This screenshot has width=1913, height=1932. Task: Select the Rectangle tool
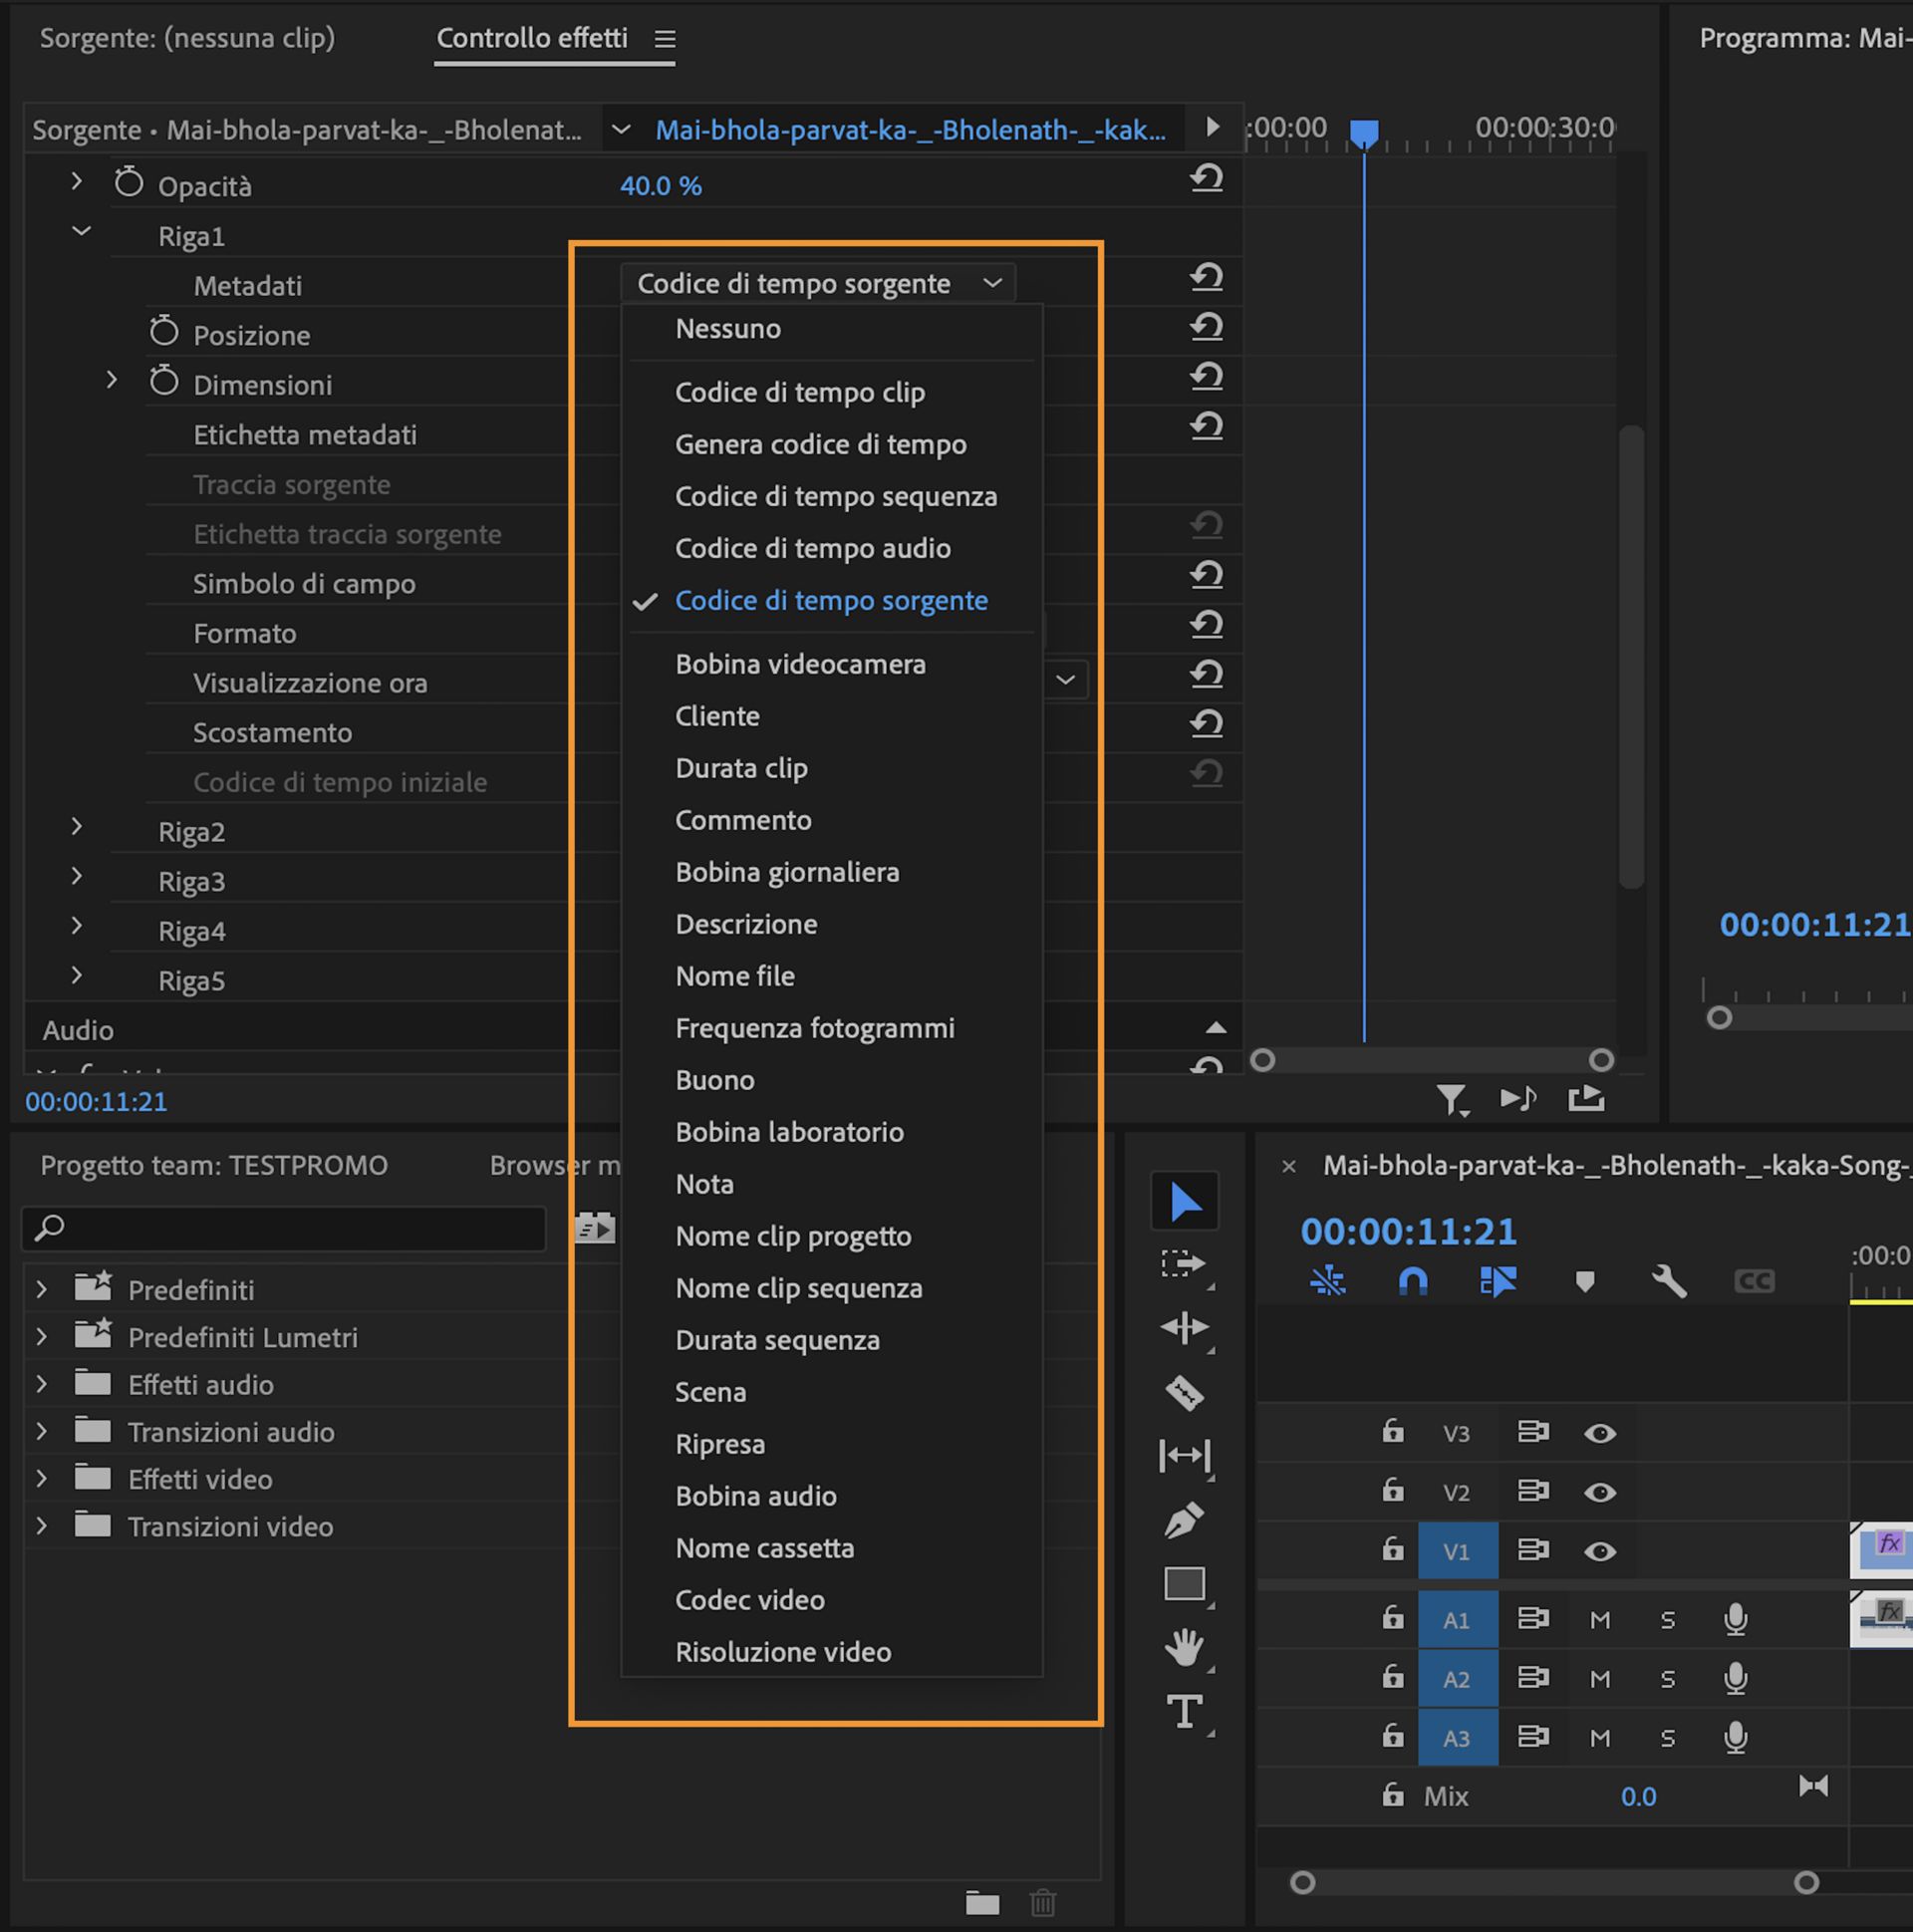coord(1184,1584)
